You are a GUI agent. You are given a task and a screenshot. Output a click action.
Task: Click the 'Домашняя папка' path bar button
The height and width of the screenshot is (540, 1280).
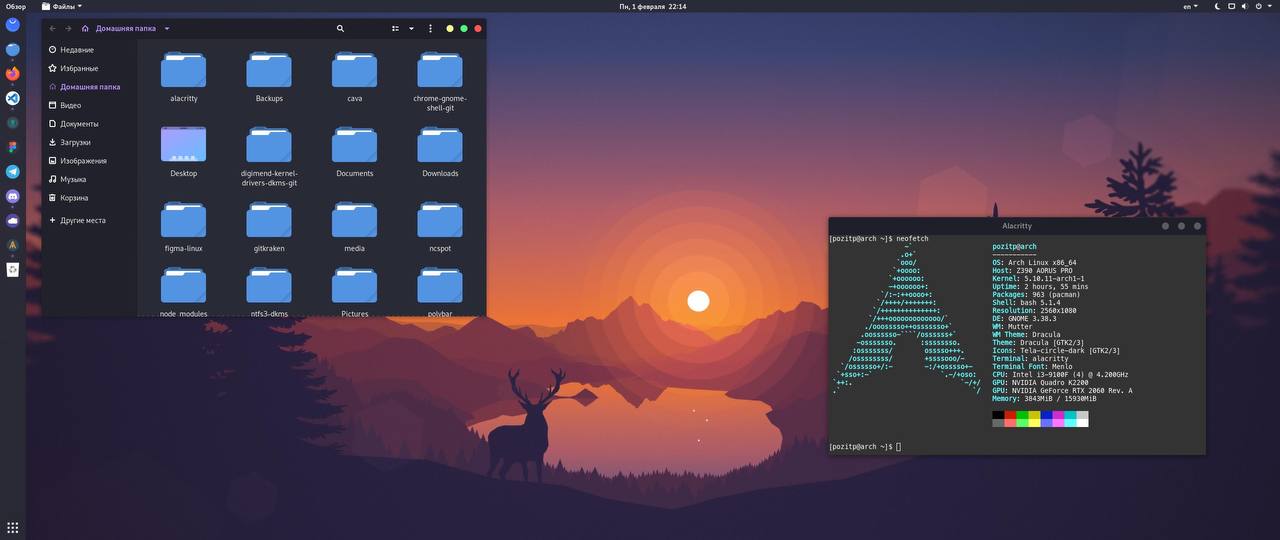[x=119, y=28]
